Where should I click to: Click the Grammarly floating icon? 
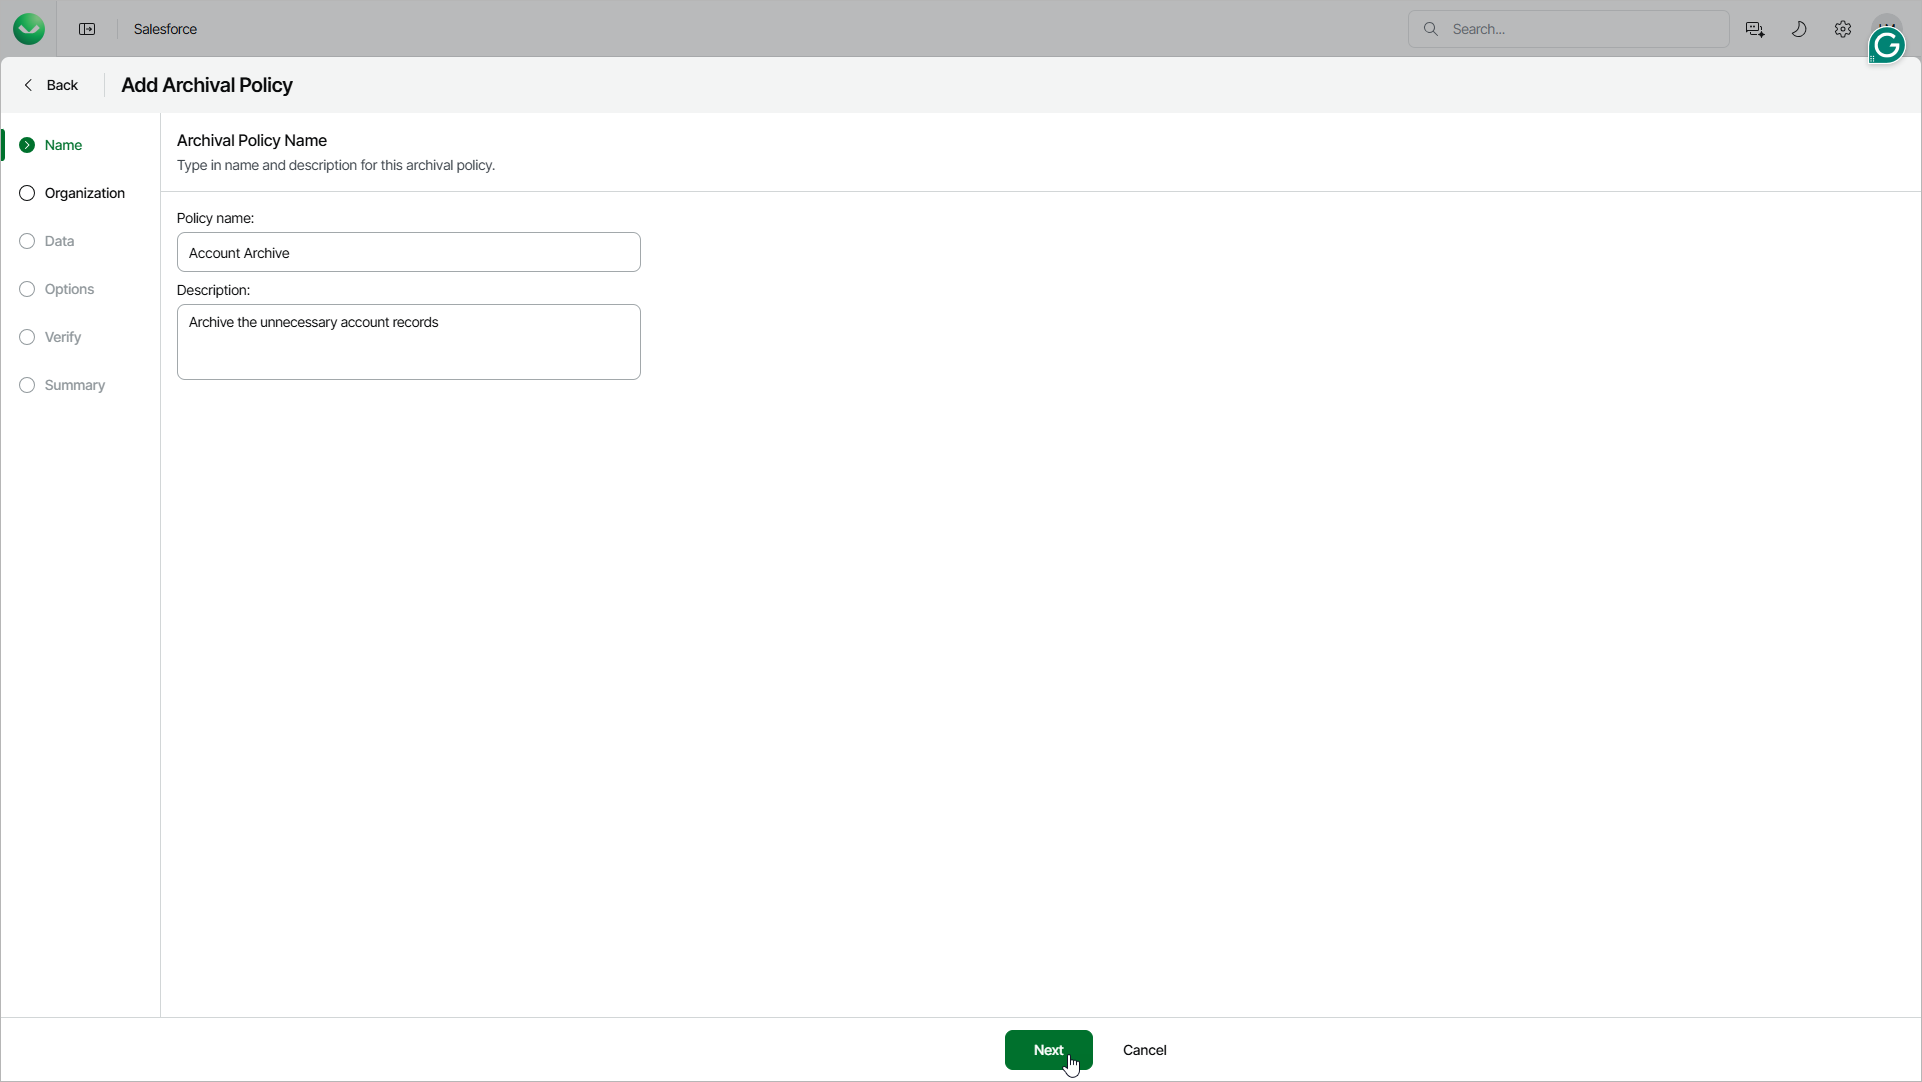click(x=1886, y=46)
